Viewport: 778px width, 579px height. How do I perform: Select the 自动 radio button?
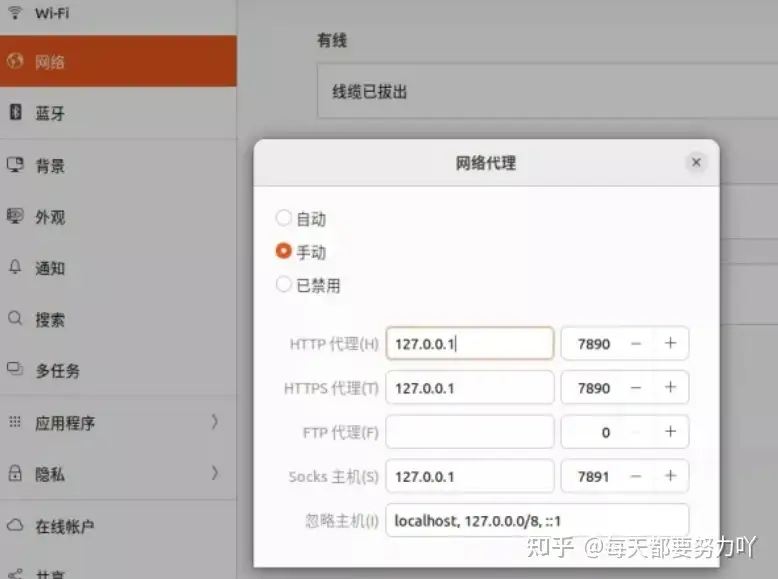click(283, 217)
